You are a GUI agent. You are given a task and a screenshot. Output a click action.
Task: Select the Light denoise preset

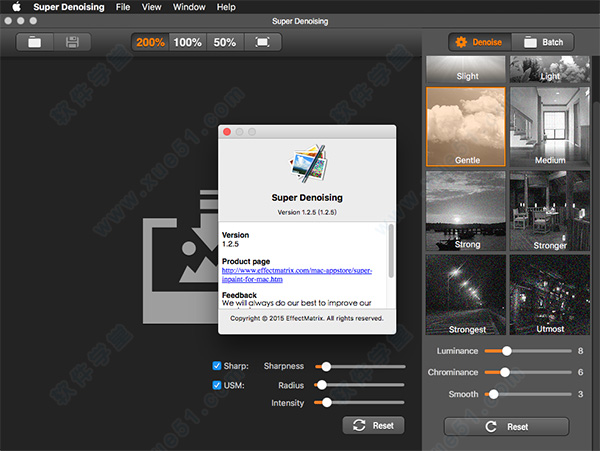550,69
